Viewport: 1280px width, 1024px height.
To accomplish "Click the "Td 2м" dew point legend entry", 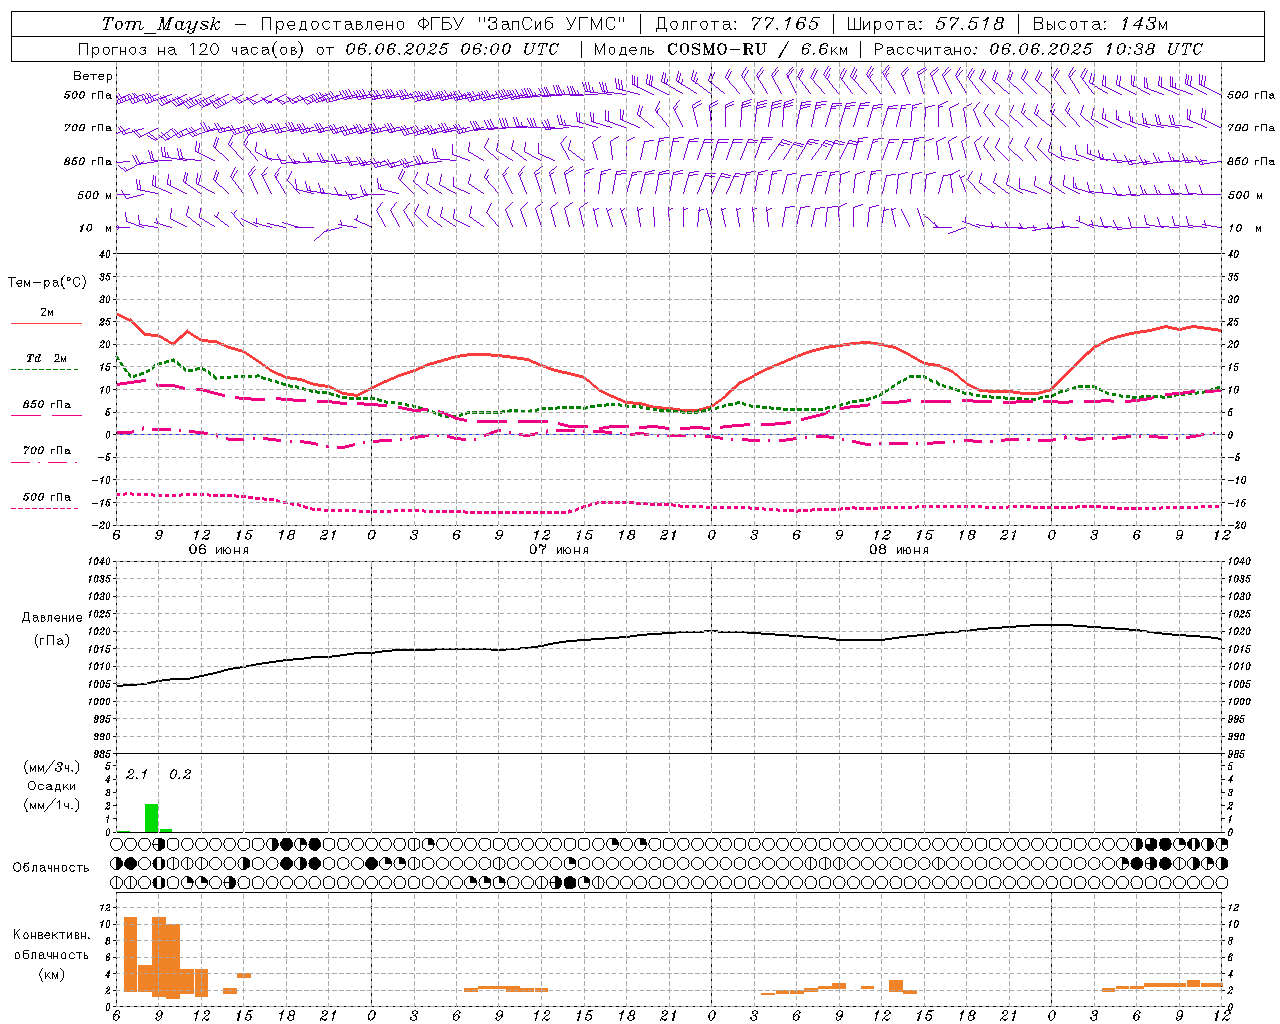I will (x=47, y=358).
